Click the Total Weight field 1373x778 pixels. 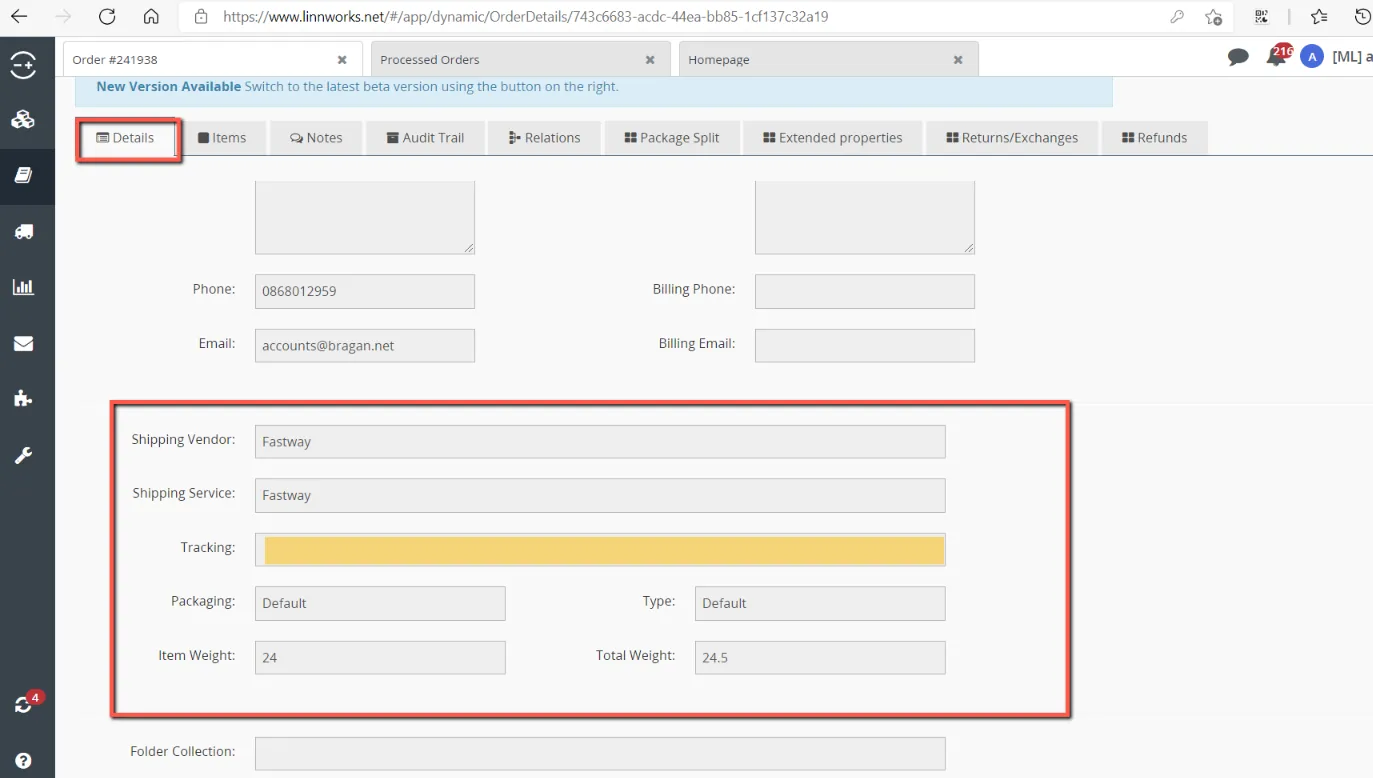click(x=820, y=657)
